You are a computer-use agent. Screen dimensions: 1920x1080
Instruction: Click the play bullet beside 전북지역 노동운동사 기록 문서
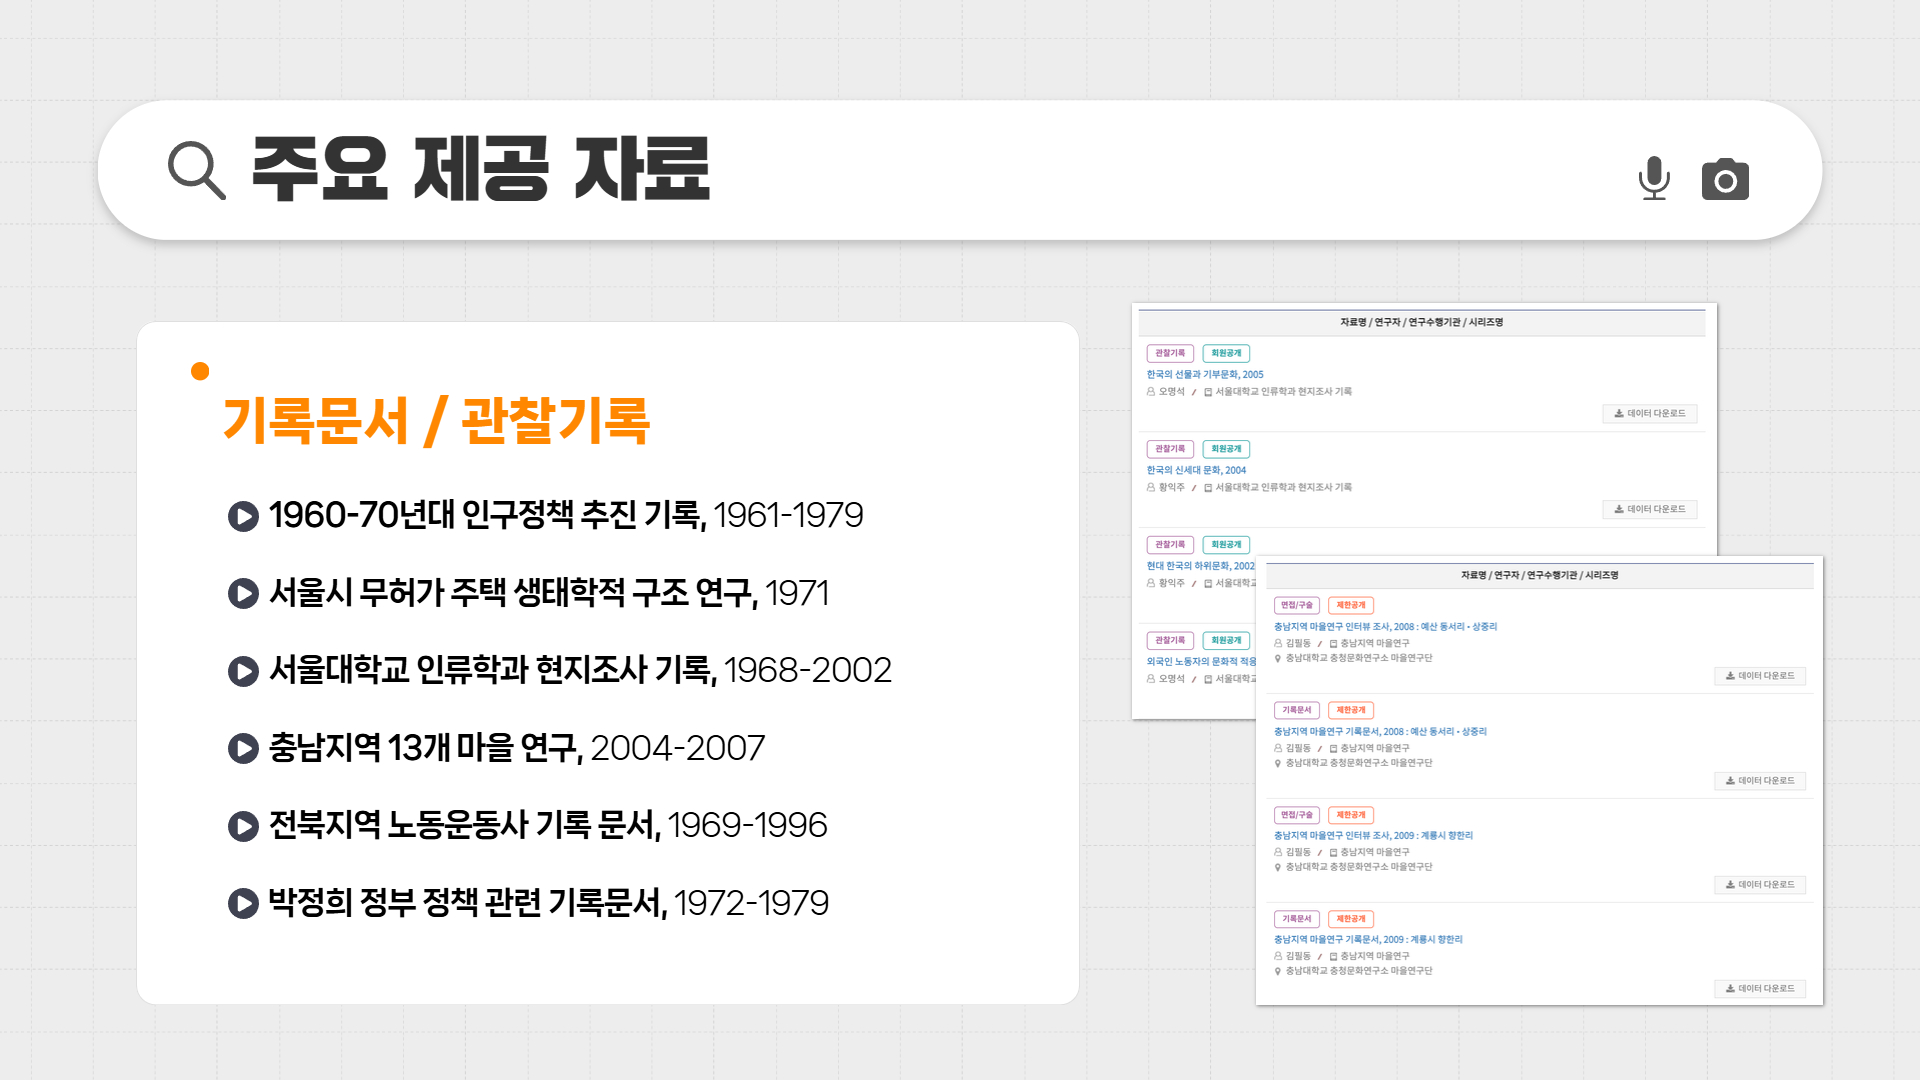click(x=243, y=826)
